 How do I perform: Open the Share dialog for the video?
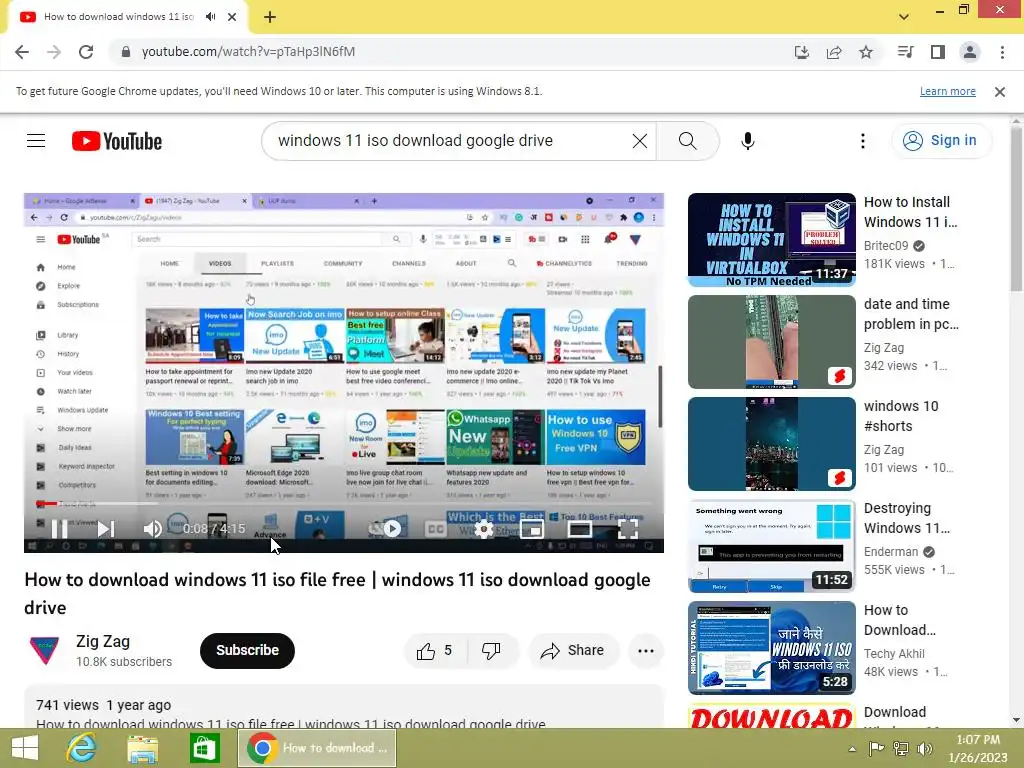pyautogui.click(x=574, y=650)
